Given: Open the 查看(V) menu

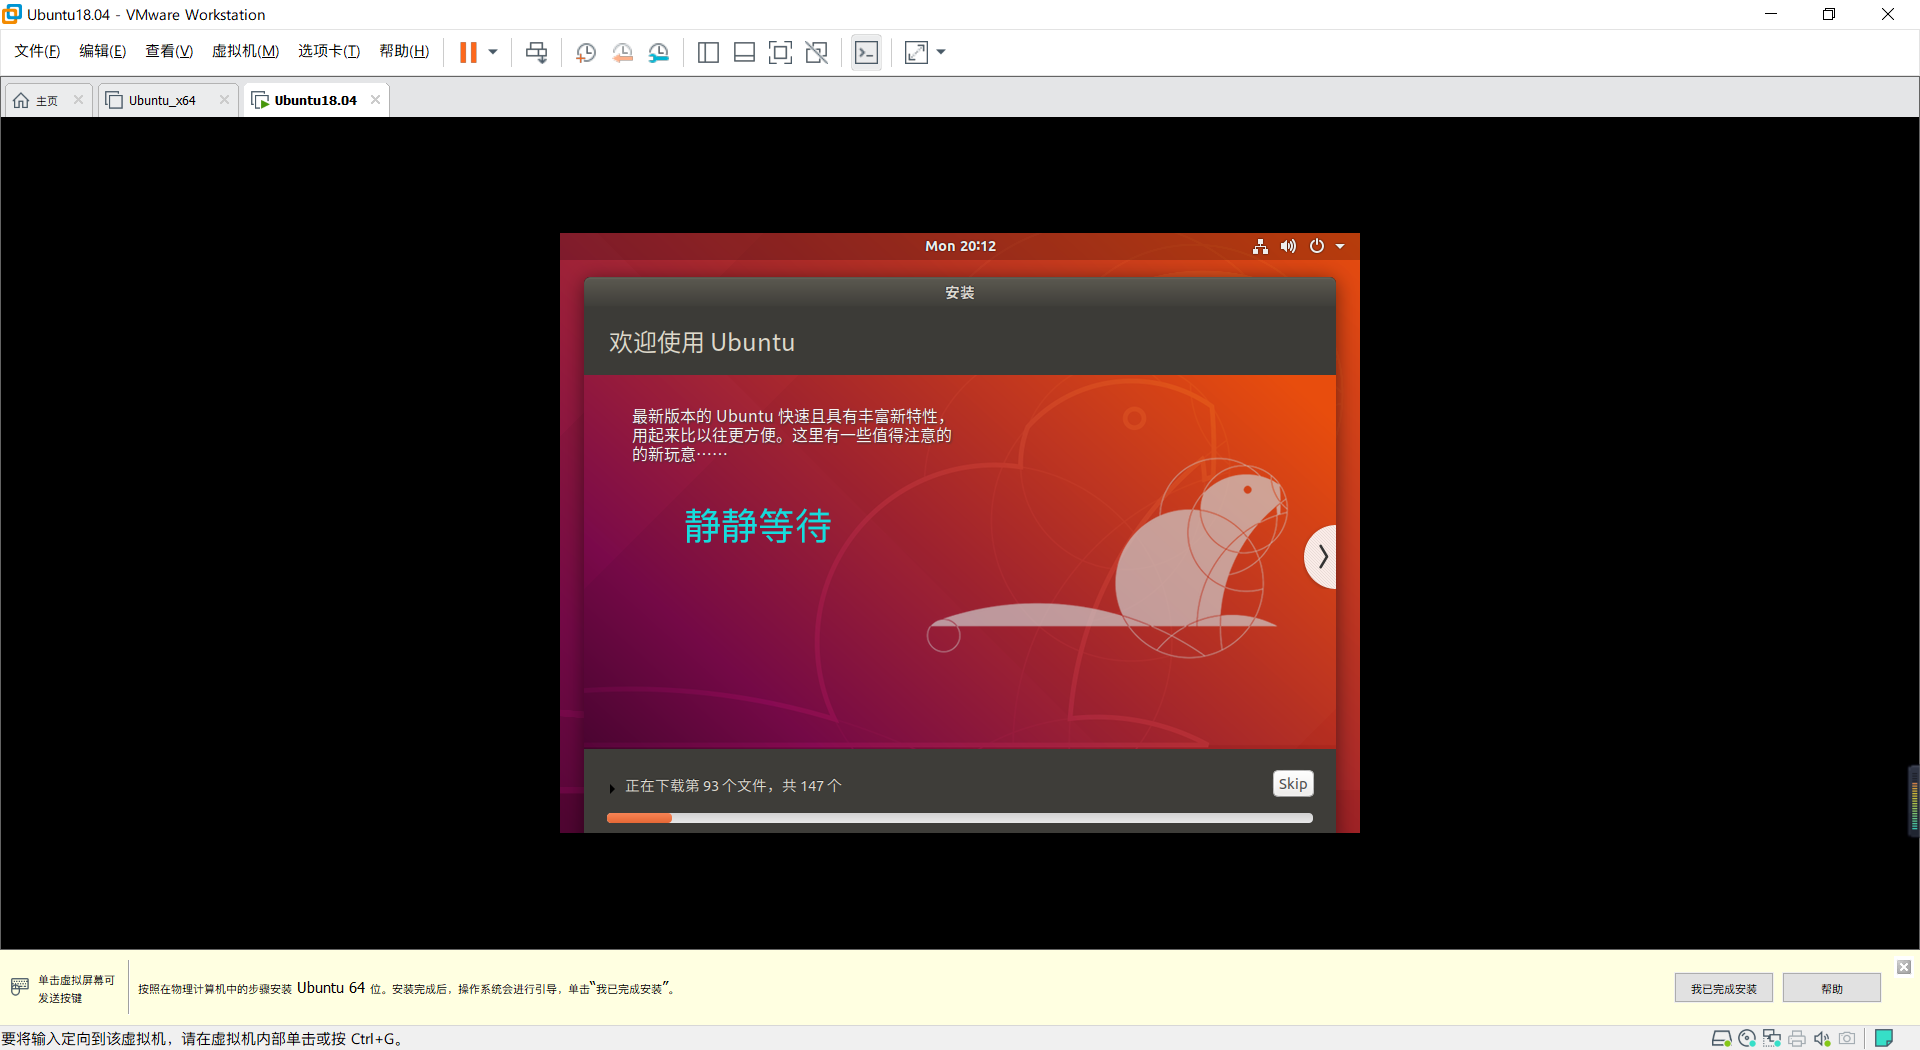Looking at the screenshot, I should point(169,51).
